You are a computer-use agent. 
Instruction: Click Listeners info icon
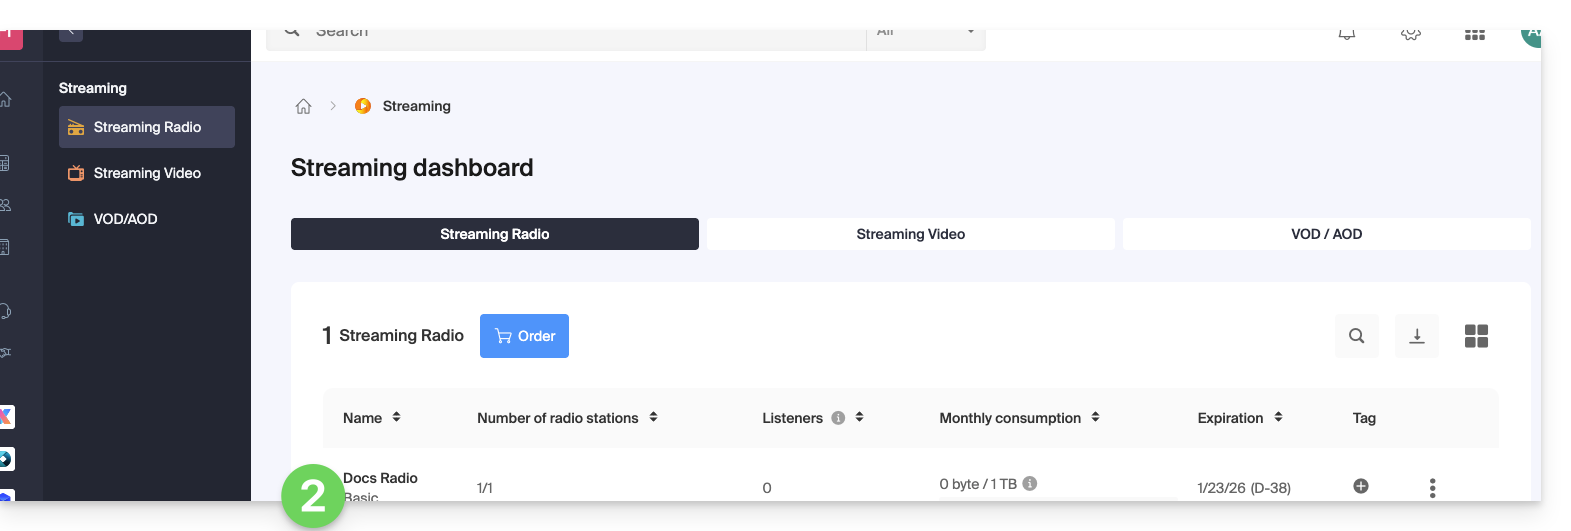[x=838, y=418]
